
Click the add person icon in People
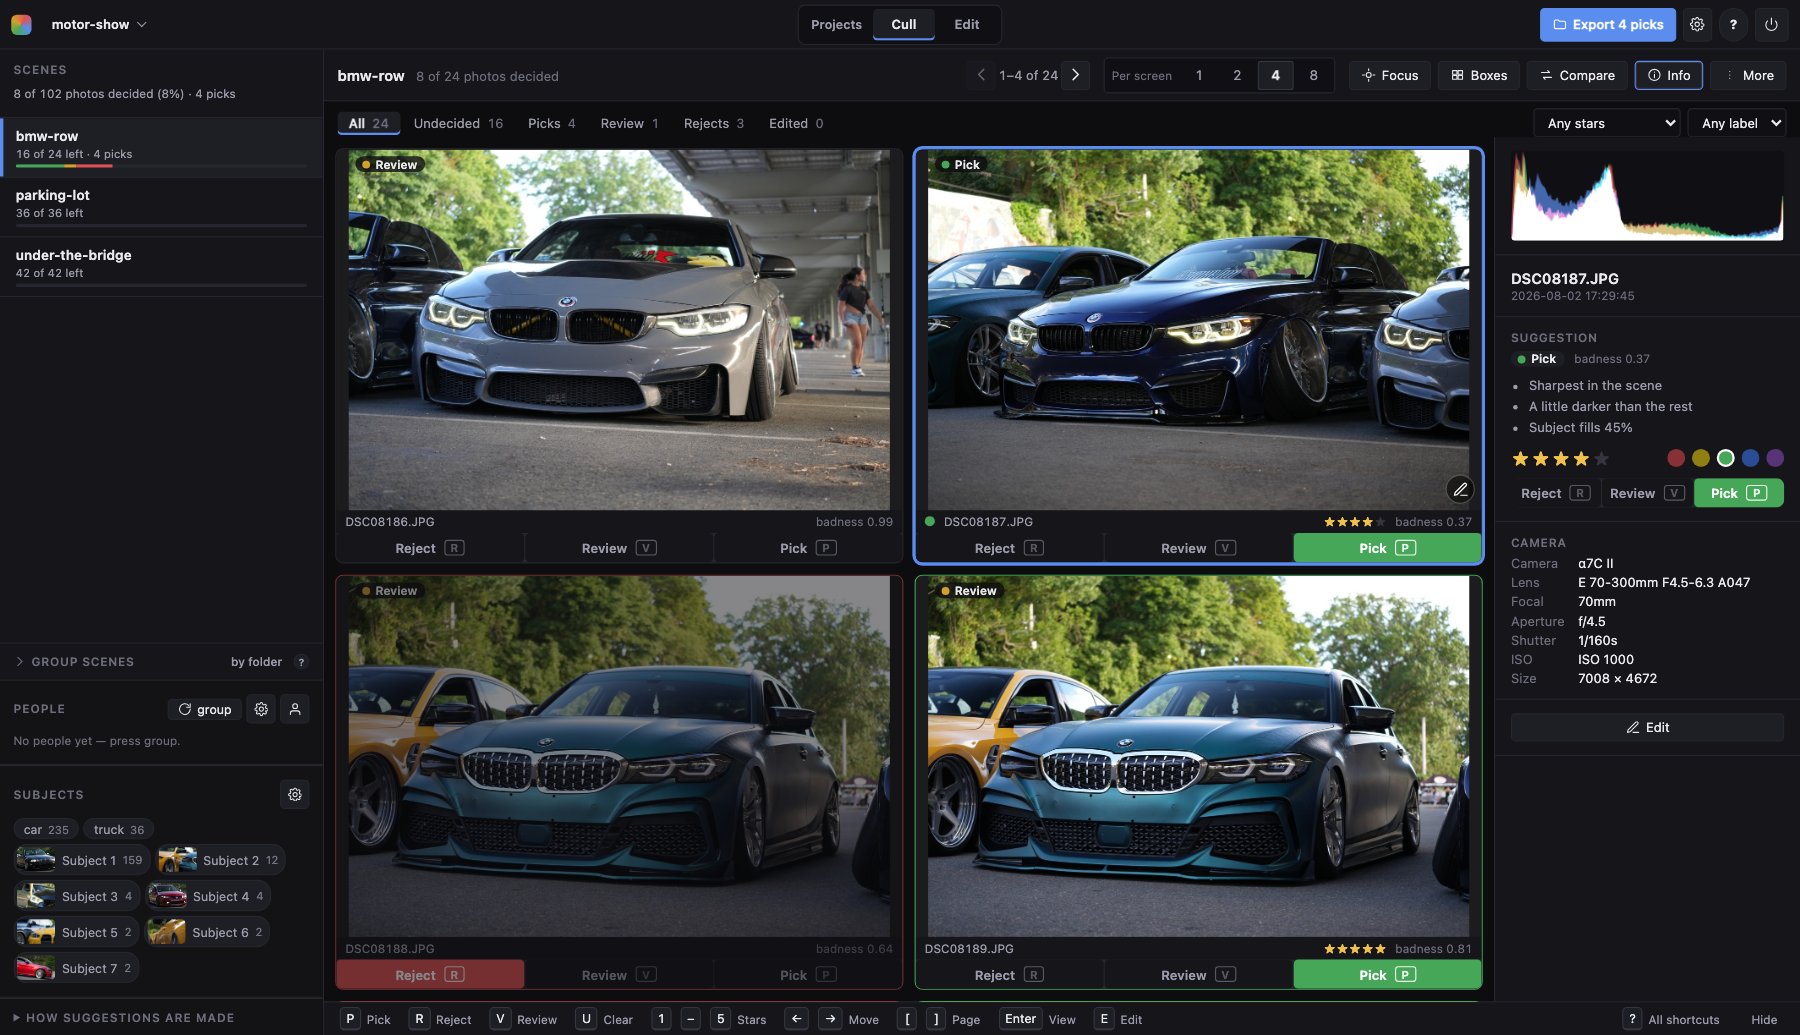[295, 709]
